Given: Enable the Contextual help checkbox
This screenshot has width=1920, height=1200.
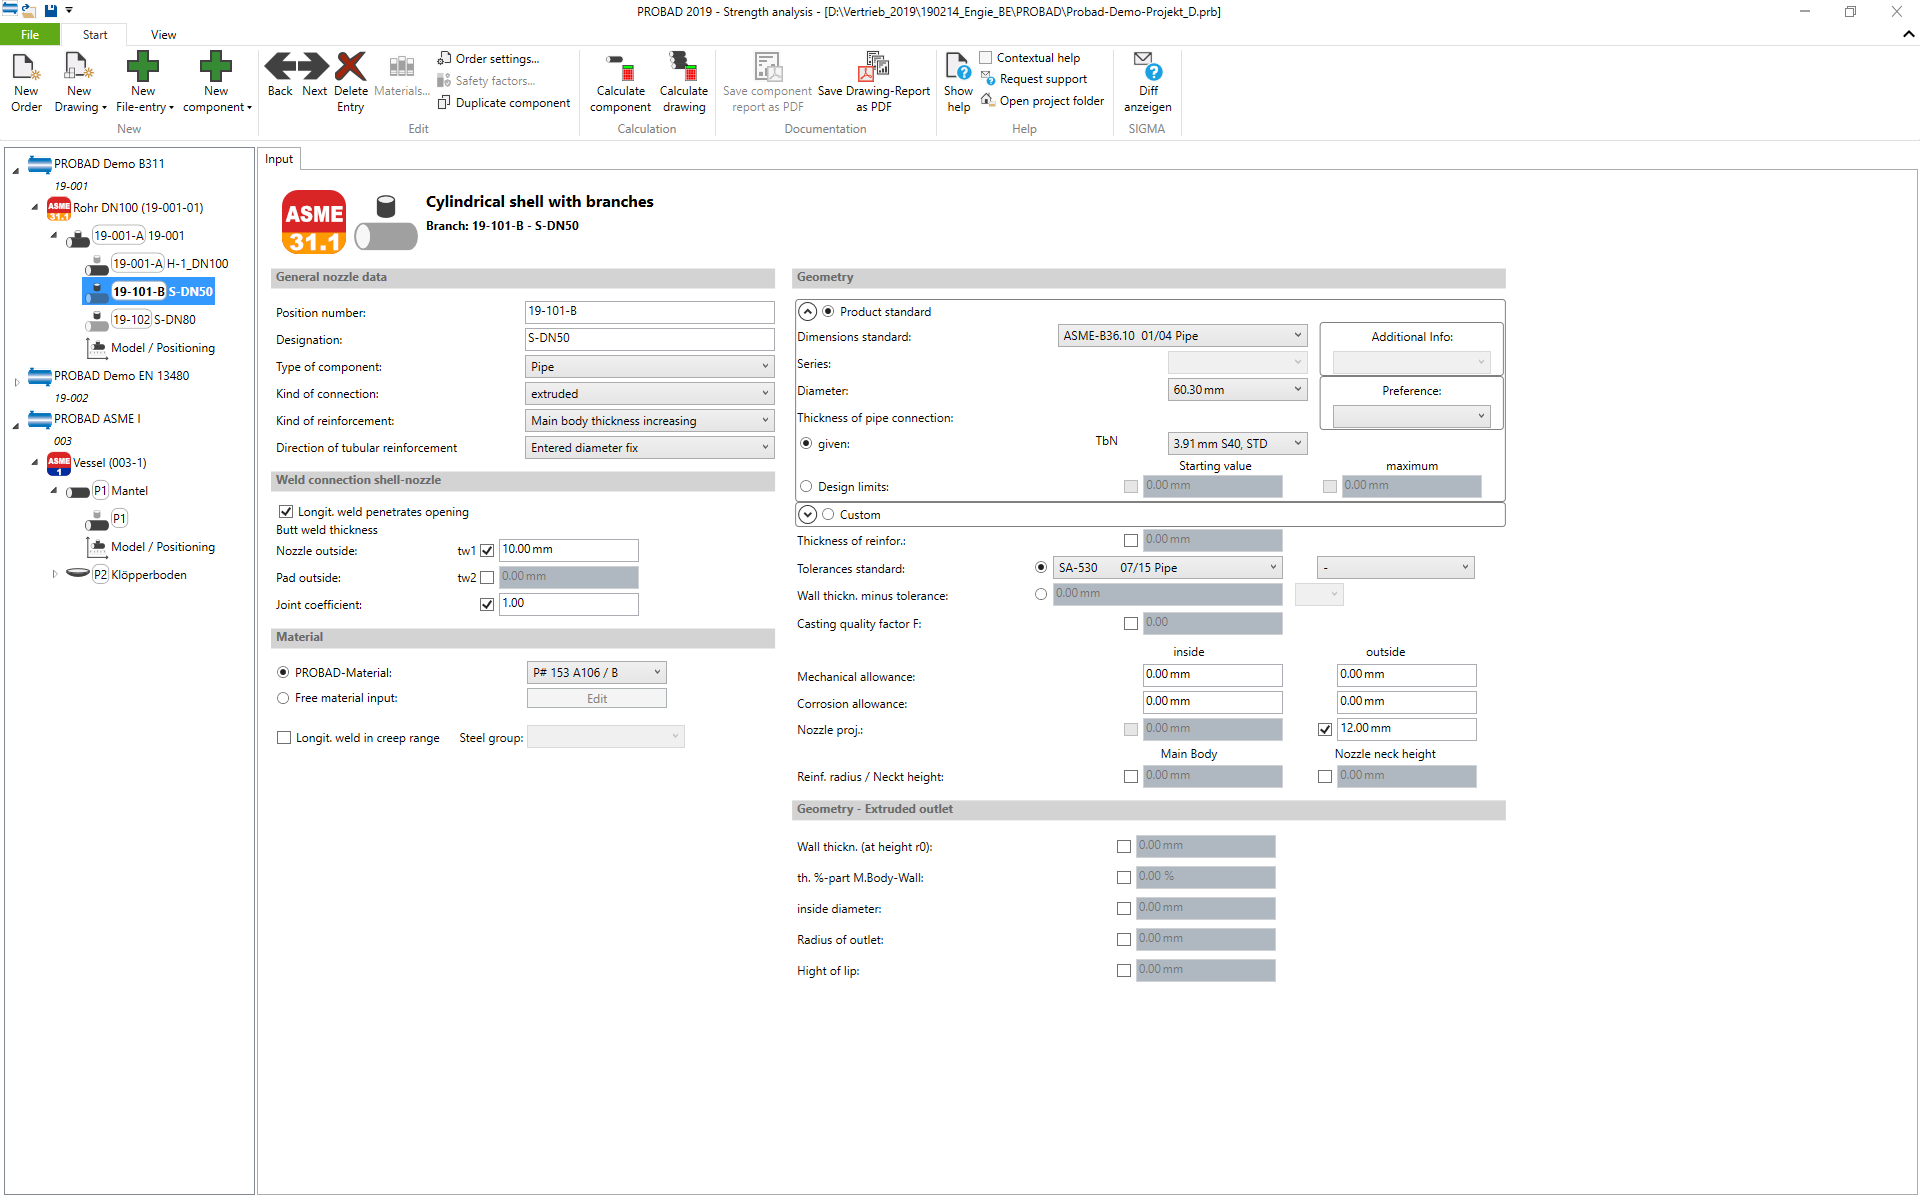Looking at the screenshot, I should click(x=986, y=58).
